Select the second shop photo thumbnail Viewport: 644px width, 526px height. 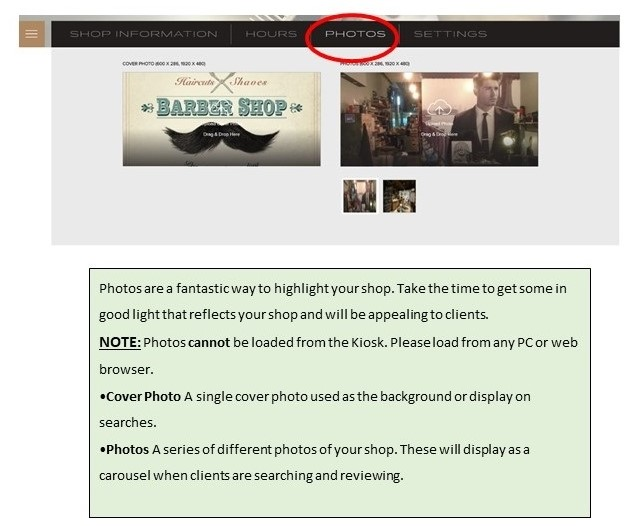click(399, 196)
